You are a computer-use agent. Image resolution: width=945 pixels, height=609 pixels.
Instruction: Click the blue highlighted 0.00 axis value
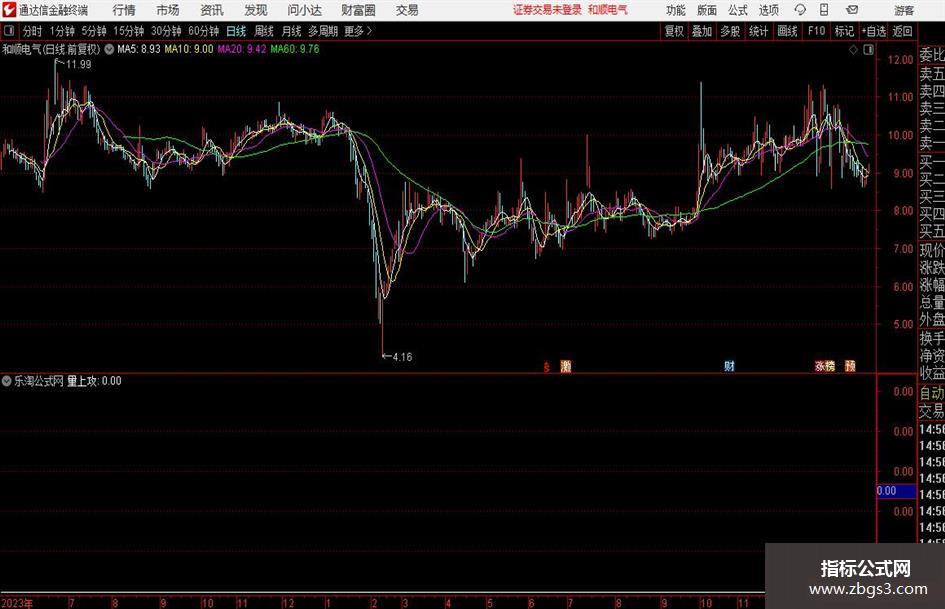[896, 491]
